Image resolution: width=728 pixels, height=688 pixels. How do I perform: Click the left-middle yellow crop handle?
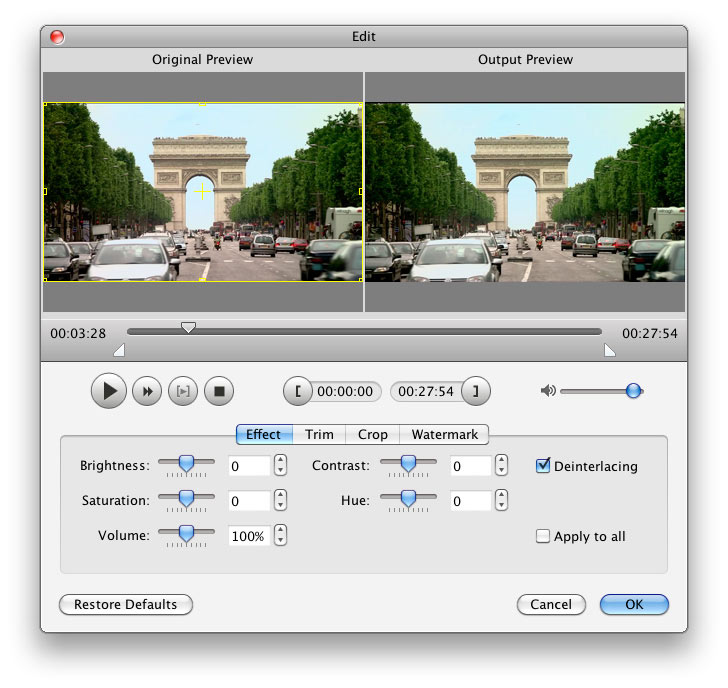click(x=45, y=191)
